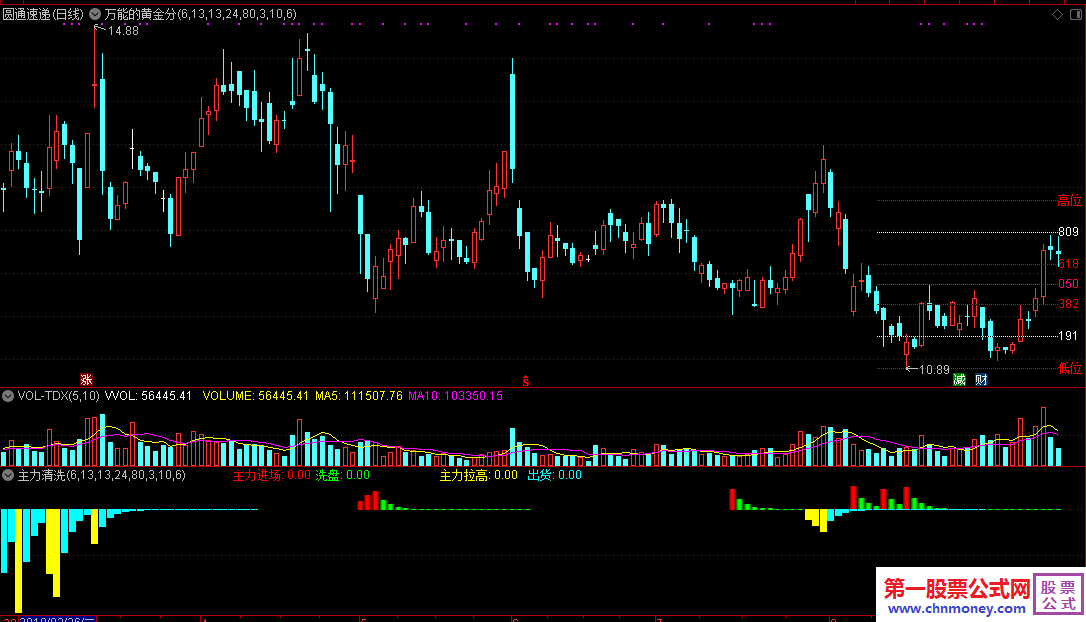The image size is (1086, 622).
Task: Click the 主力拉高: 0.00 readout
Action: [x=479, y=475]
